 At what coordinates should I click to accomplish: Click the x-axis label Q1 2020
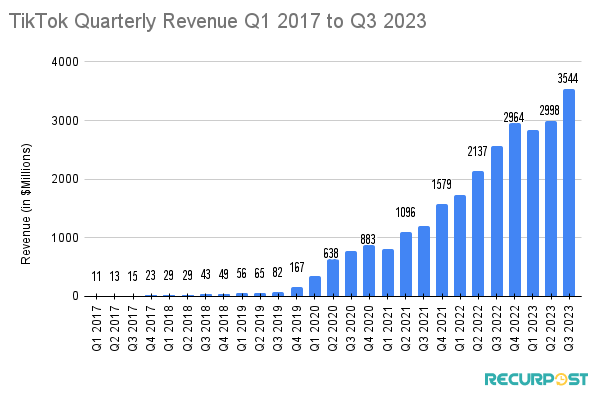pyautogui.click(x=315, y=328)
